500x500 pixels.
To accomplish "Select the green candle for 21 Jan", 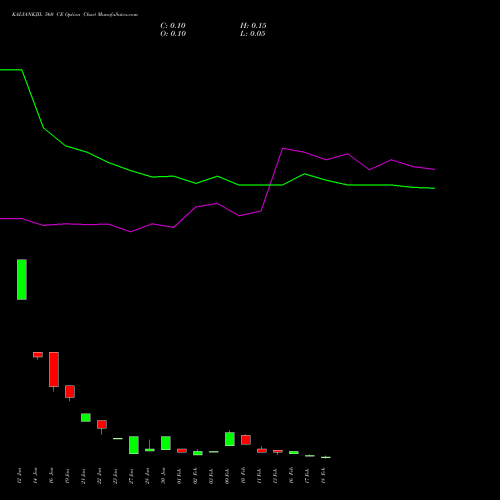I will point(86,418).
